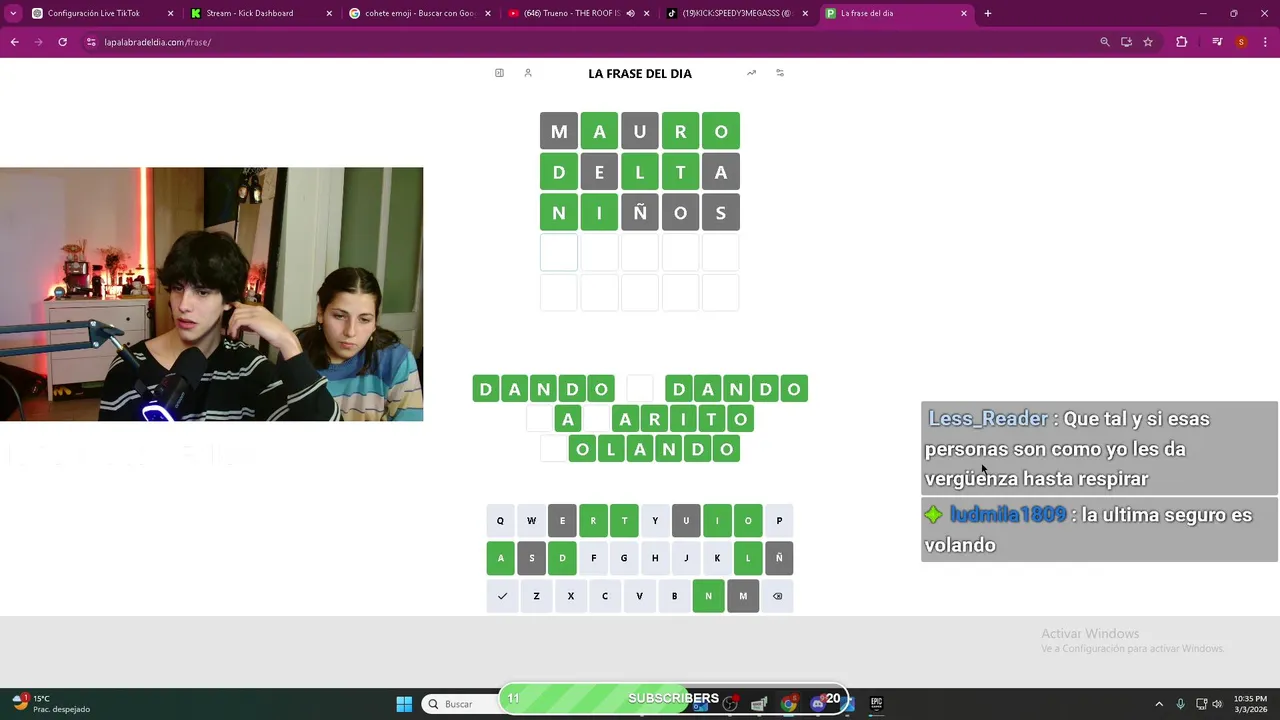The height and width of the screenshot is (720, 1280).
Task: Click the zoom magnifier icon in address bar
Action: tap(1105, 42)
